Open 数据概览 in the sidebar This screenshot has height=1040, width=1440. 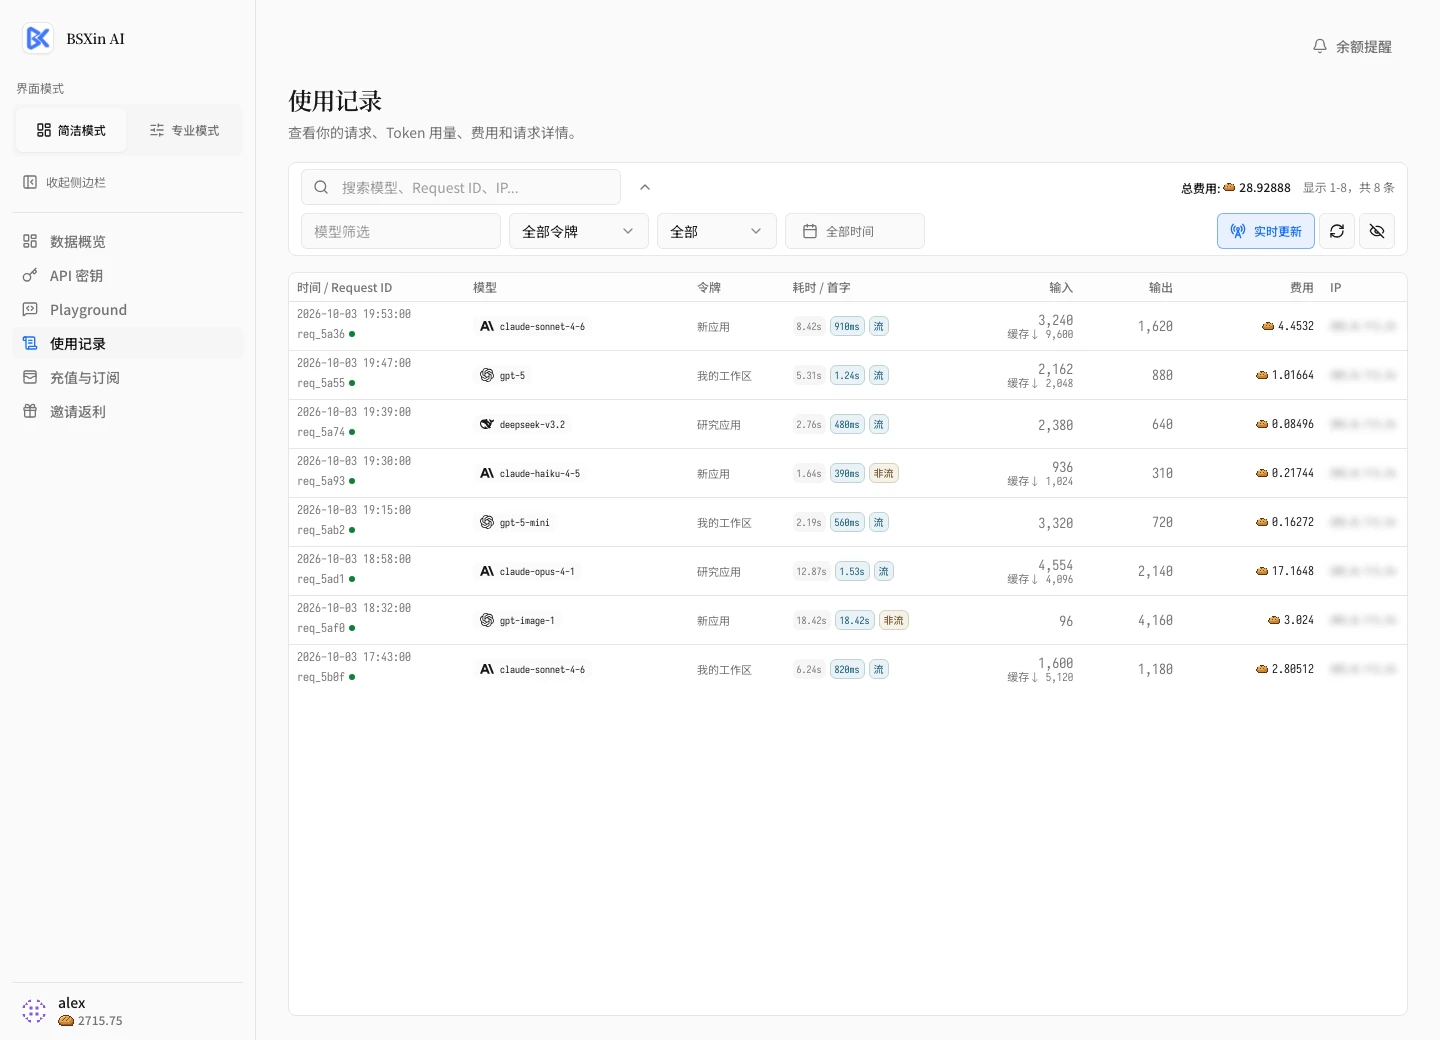(x=128, y=241)
